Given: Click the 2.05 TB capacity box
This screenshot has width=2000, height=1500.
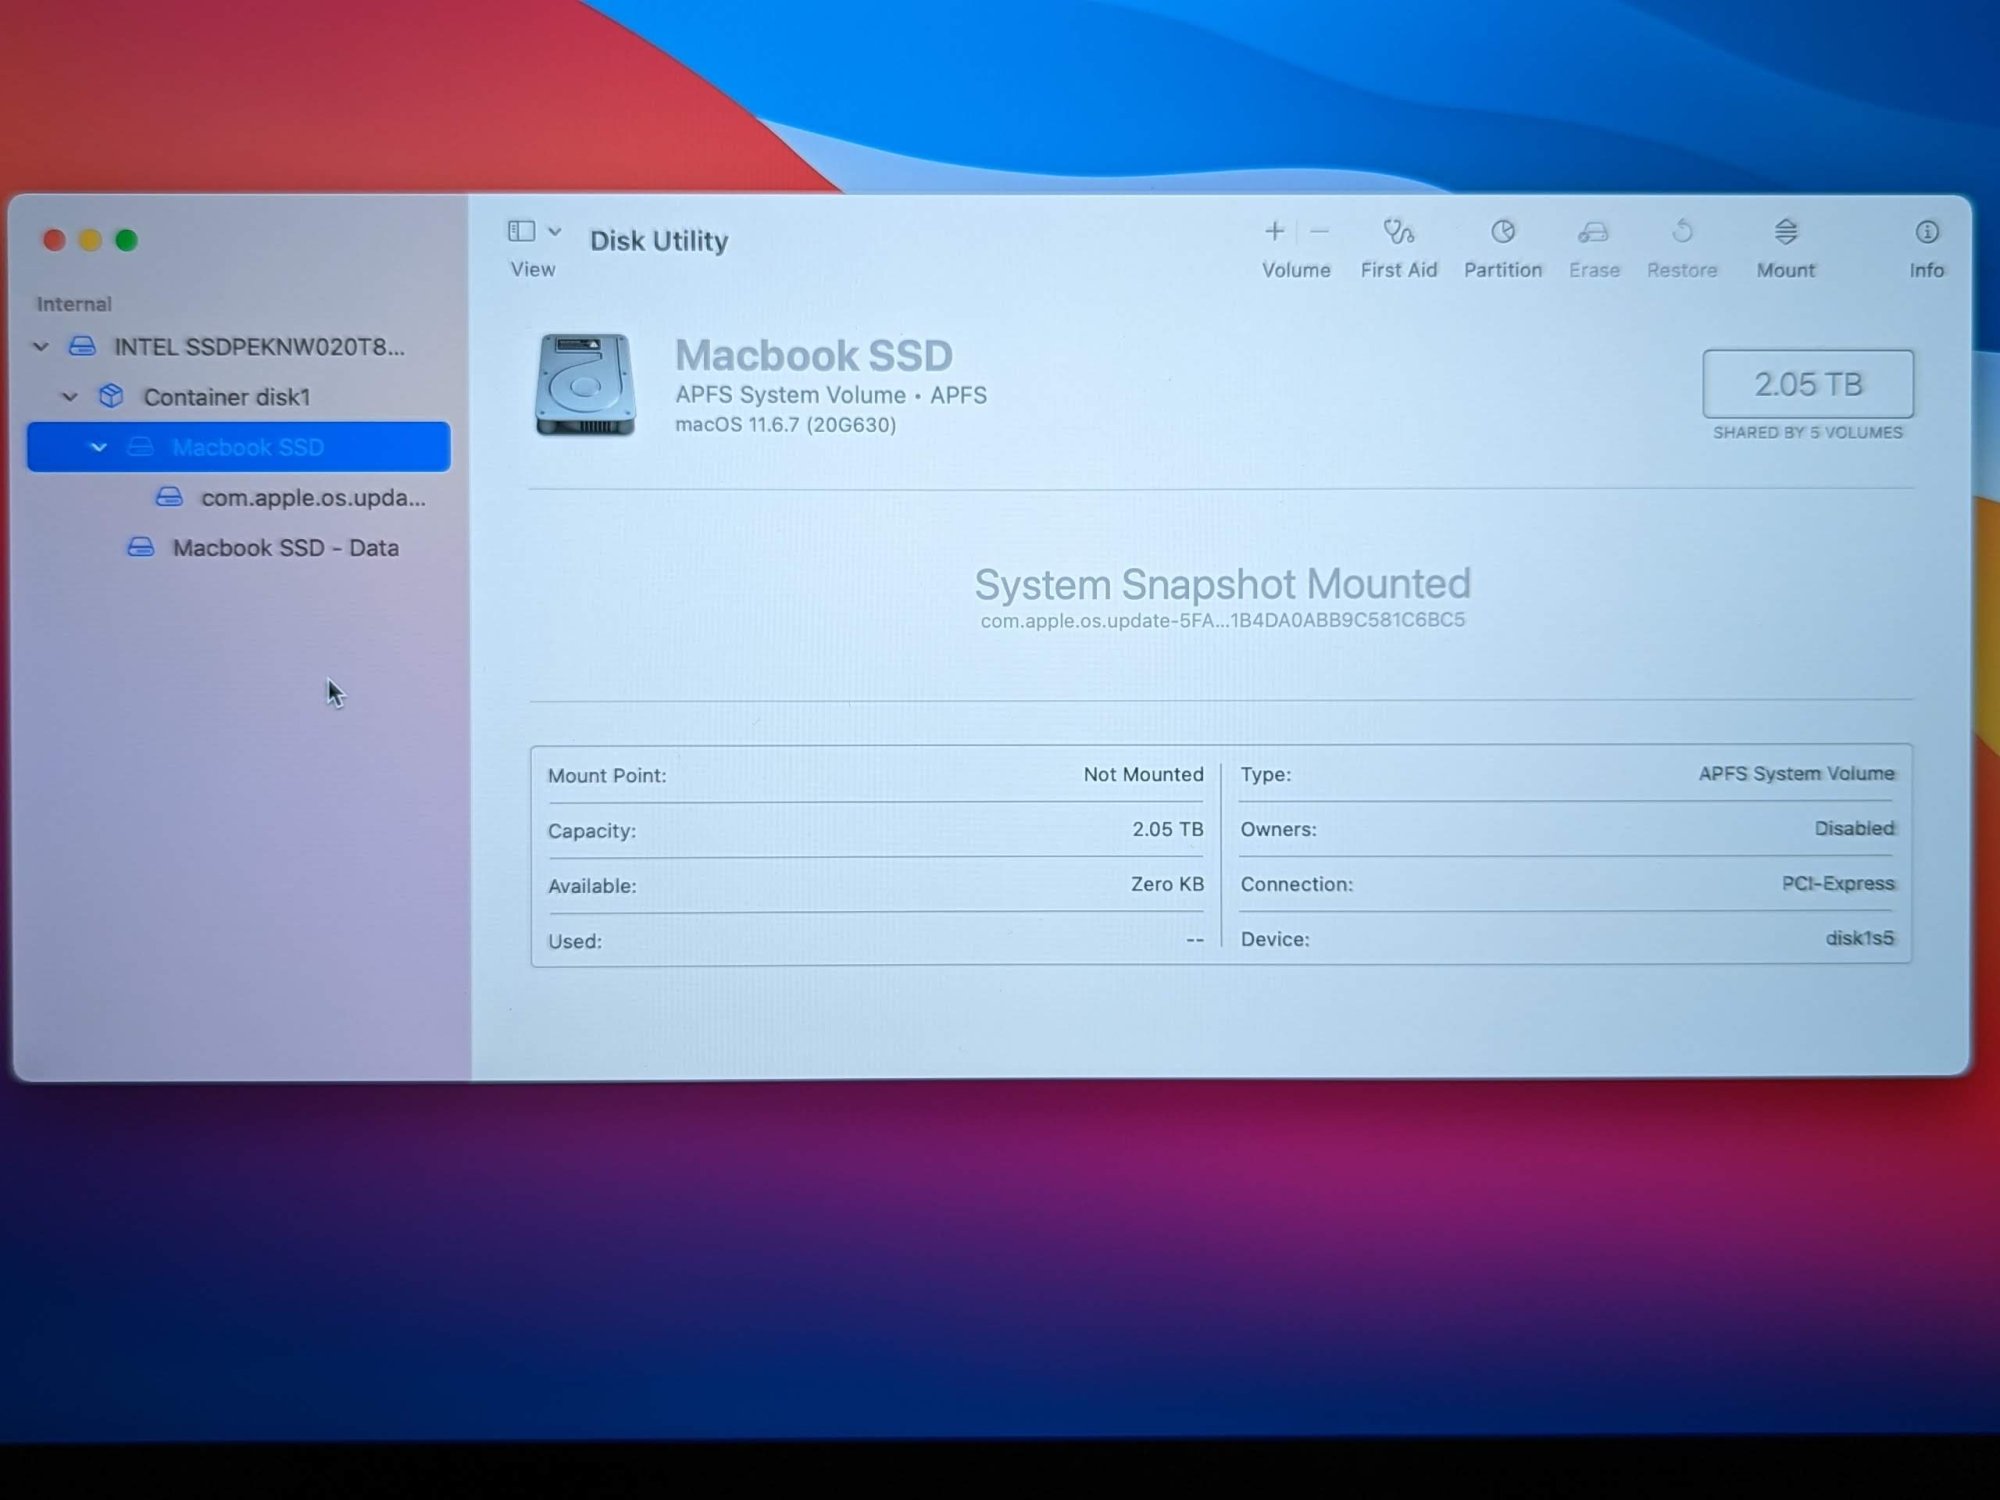Looking at the screenshot, I should (1807, 384).
